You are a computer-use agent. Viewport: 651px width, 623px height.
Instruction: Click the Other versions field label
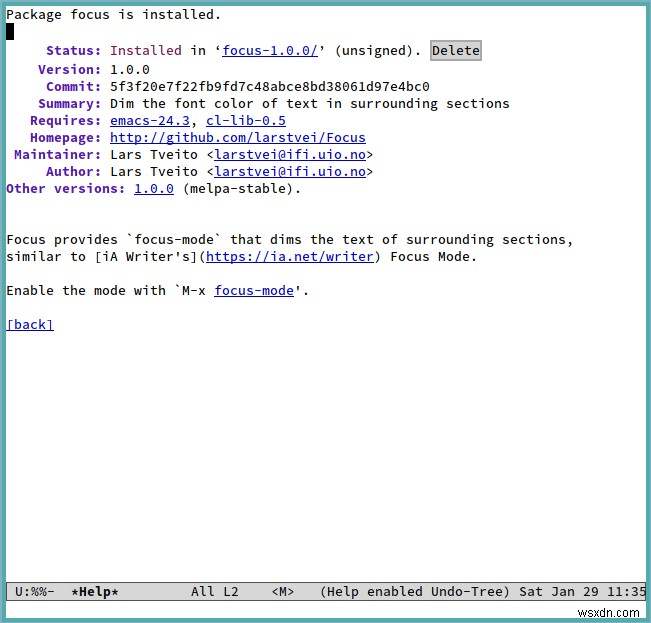66,189
